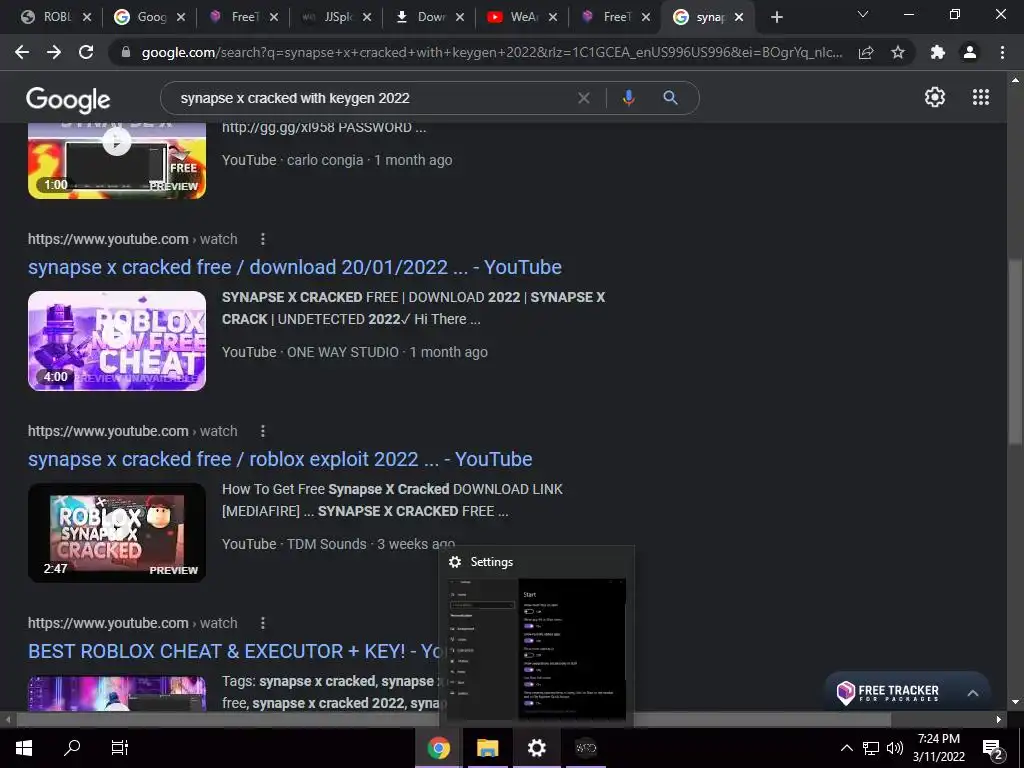This screenshot has height=768, width=1024.
Task: Show hidden system tray icons
Action: click(x=846, y=748)
